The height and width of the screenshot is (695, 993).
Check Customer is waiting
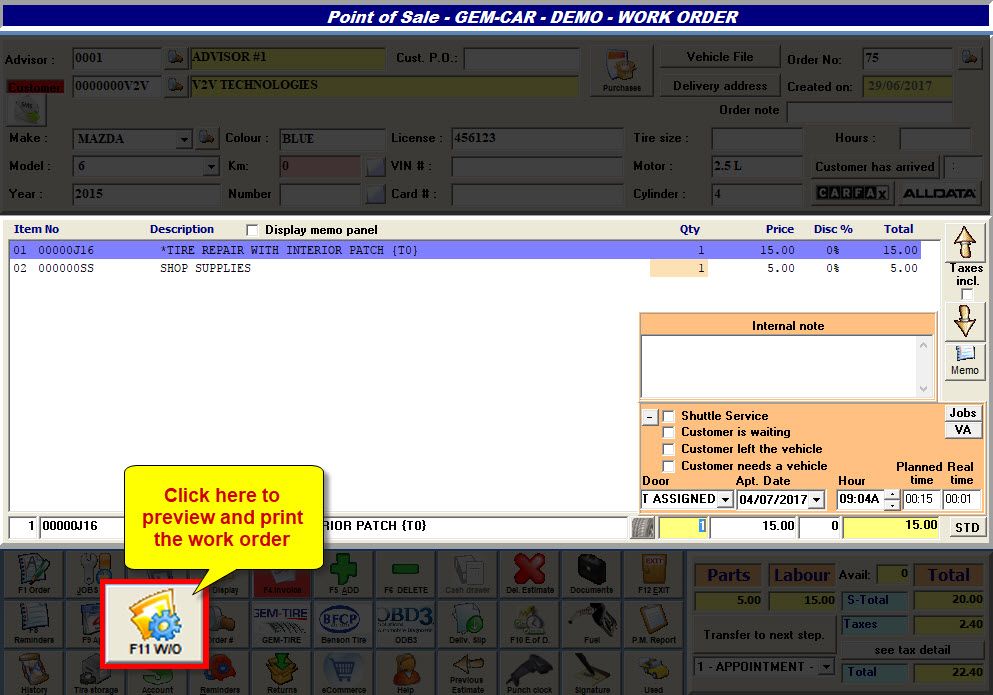668,433
